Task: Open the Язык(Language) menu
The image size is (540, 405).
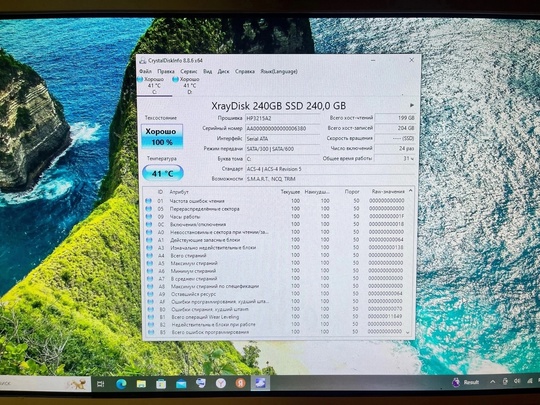Action: [279, 71]
